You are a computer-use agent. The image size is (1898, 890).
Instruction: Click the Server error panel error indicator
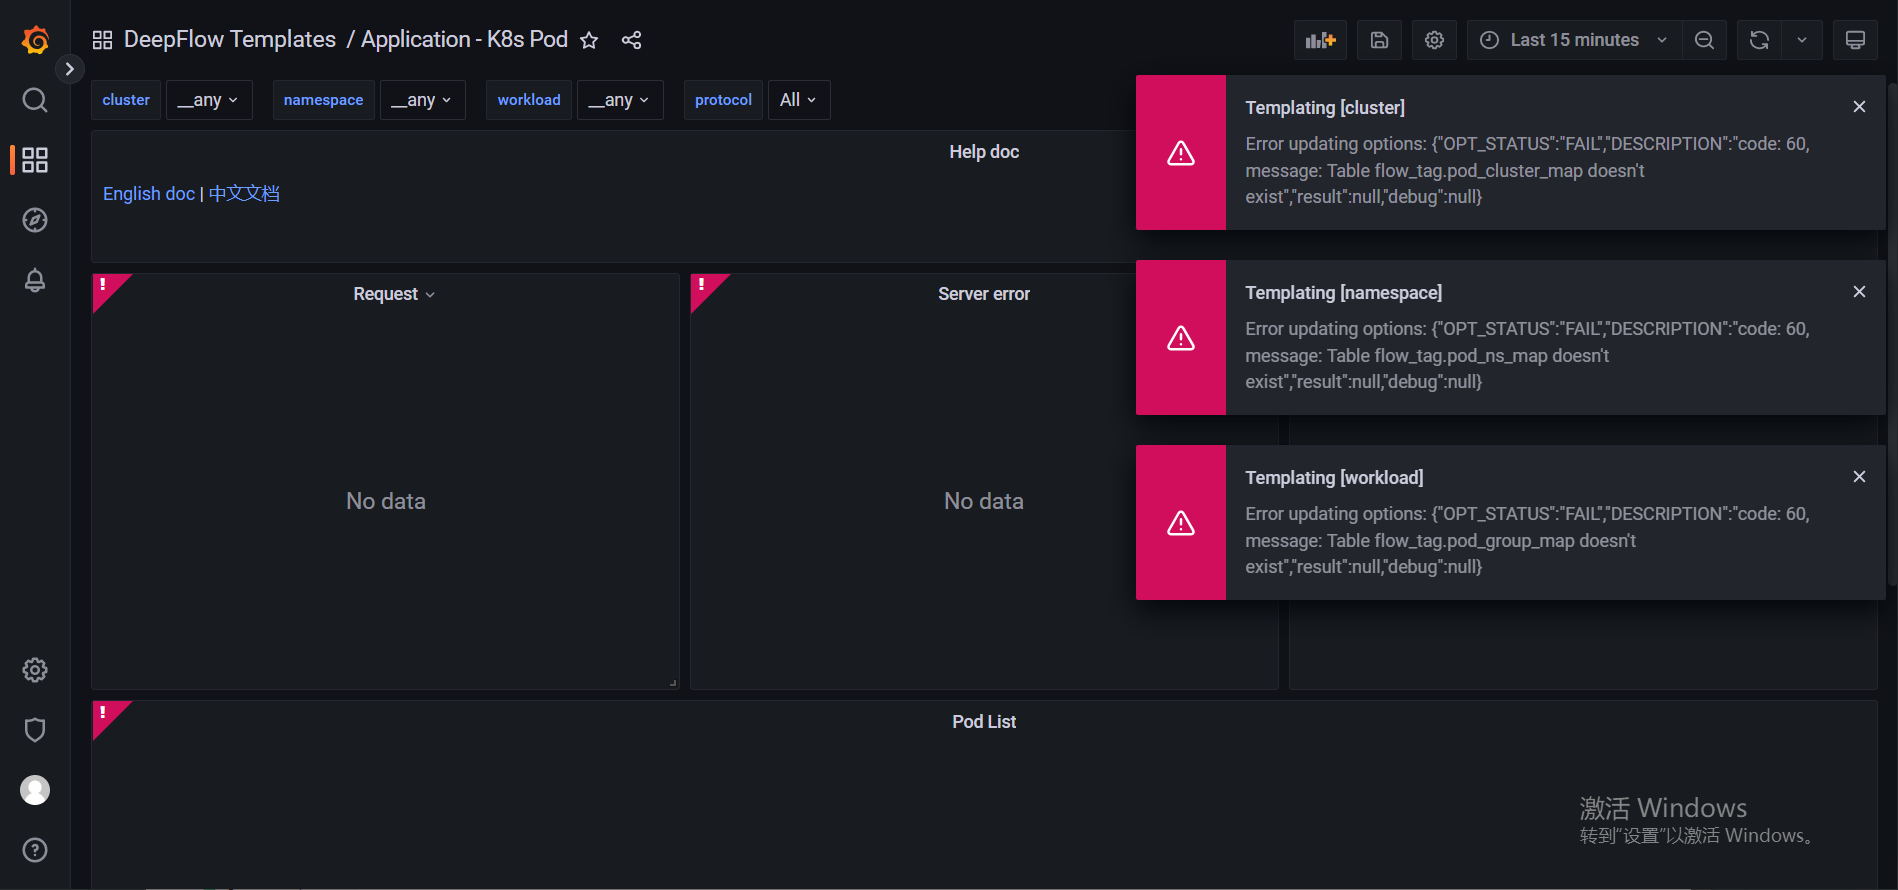tap(703, 286)
